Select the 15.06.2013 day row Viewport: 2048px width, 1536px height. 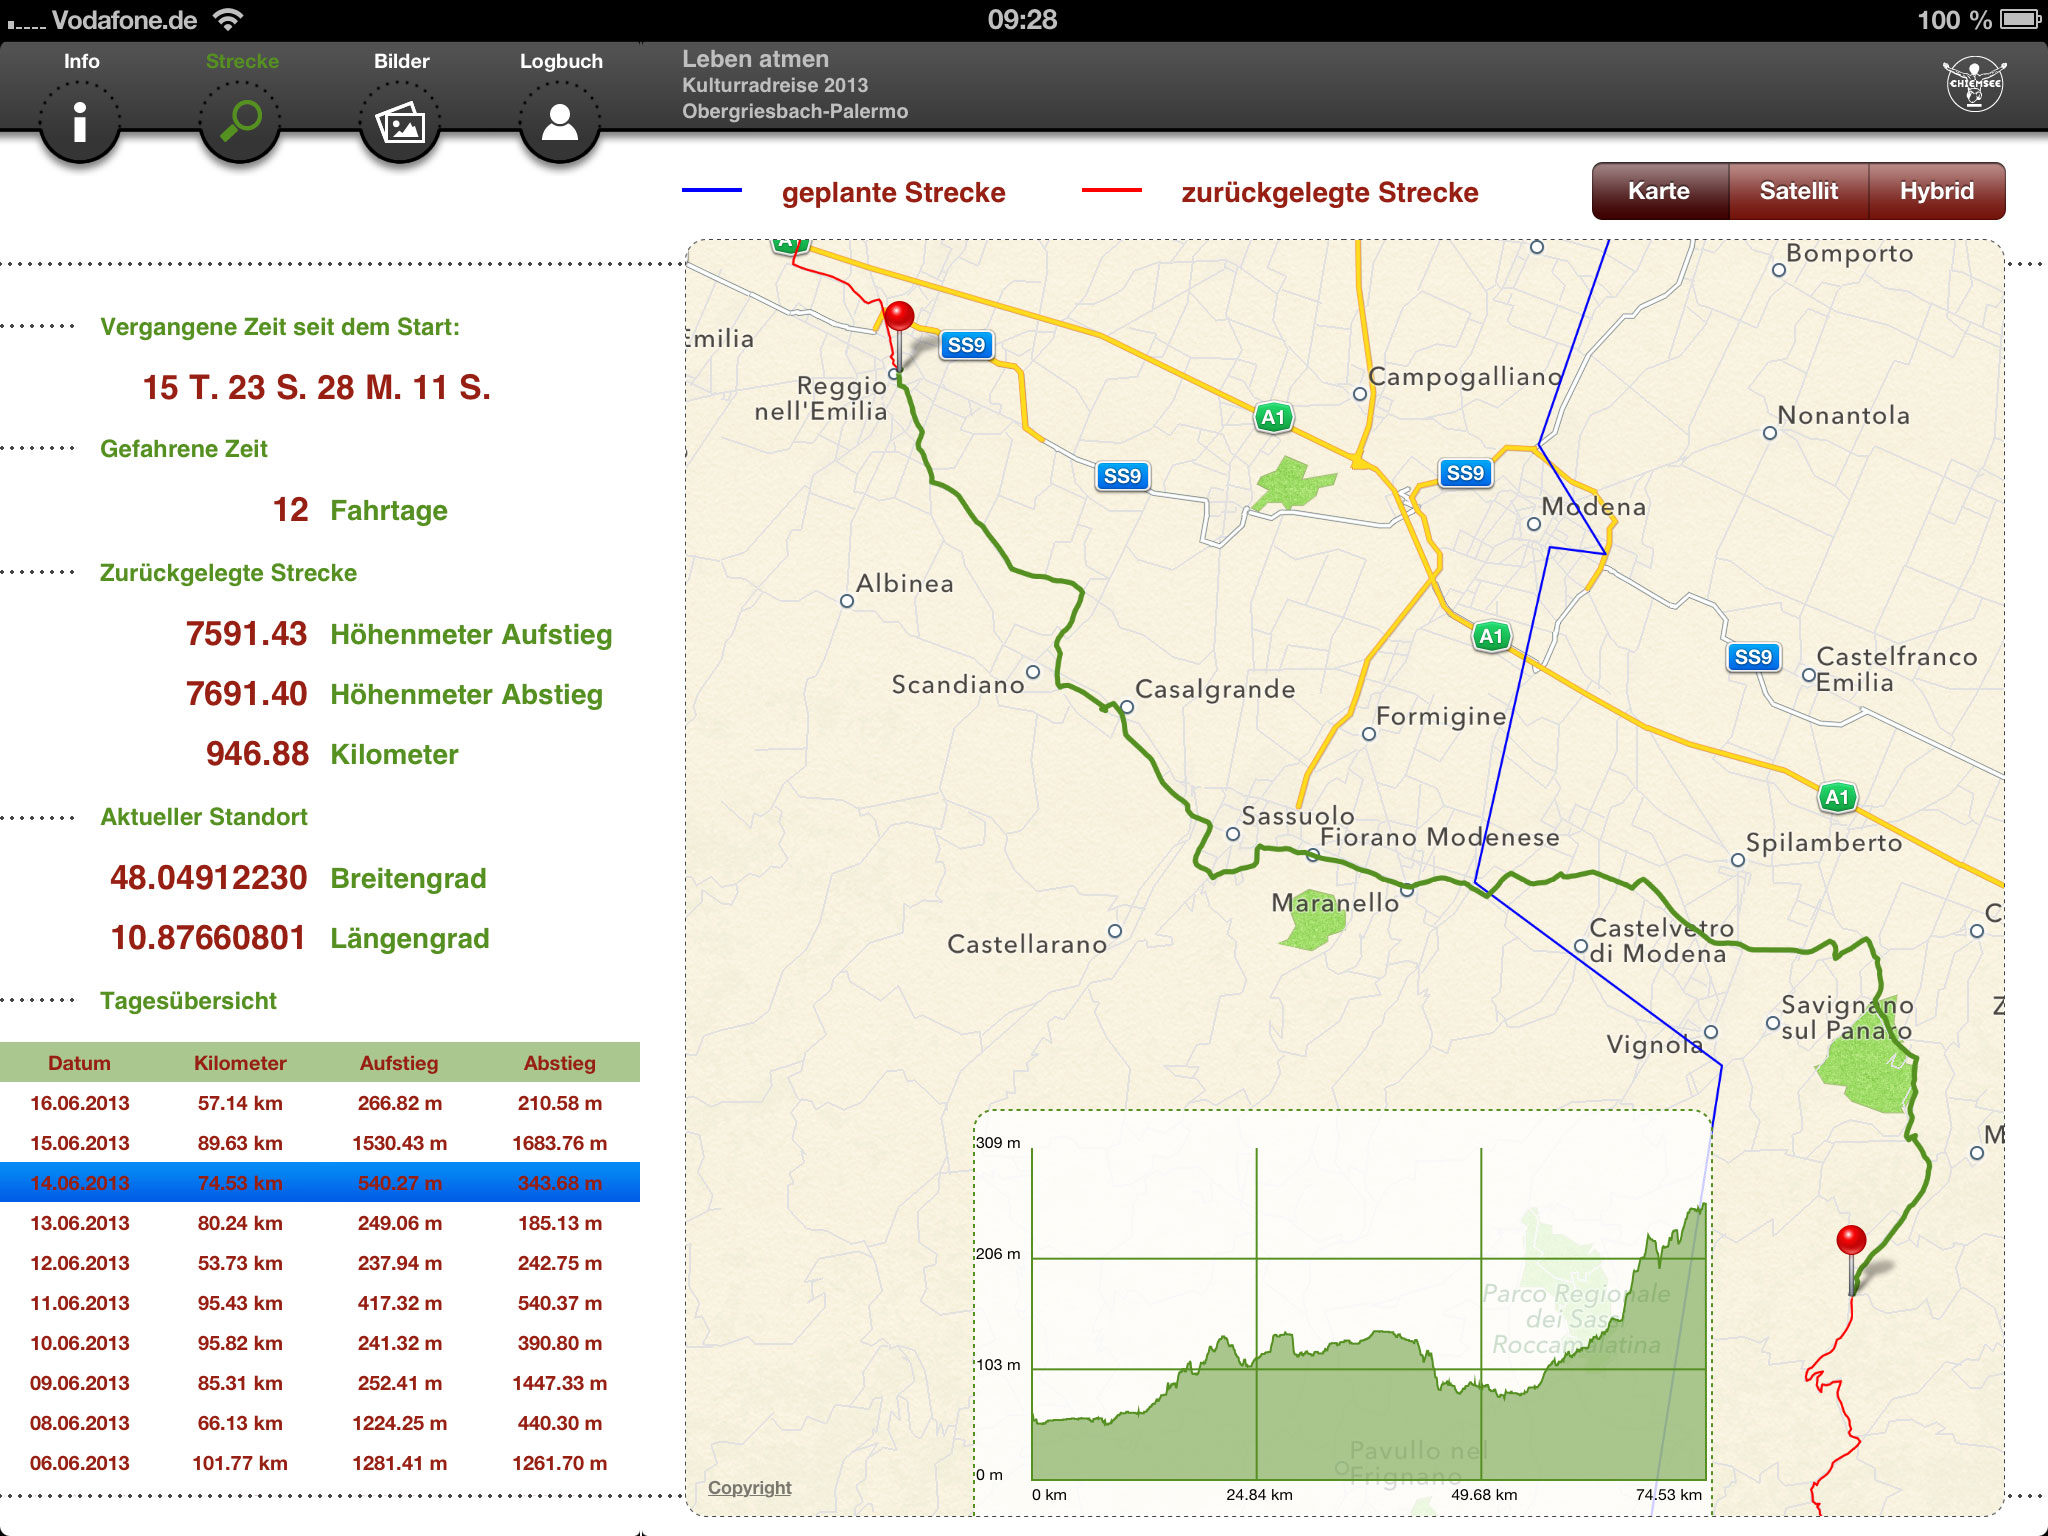tap(320, 1143)
